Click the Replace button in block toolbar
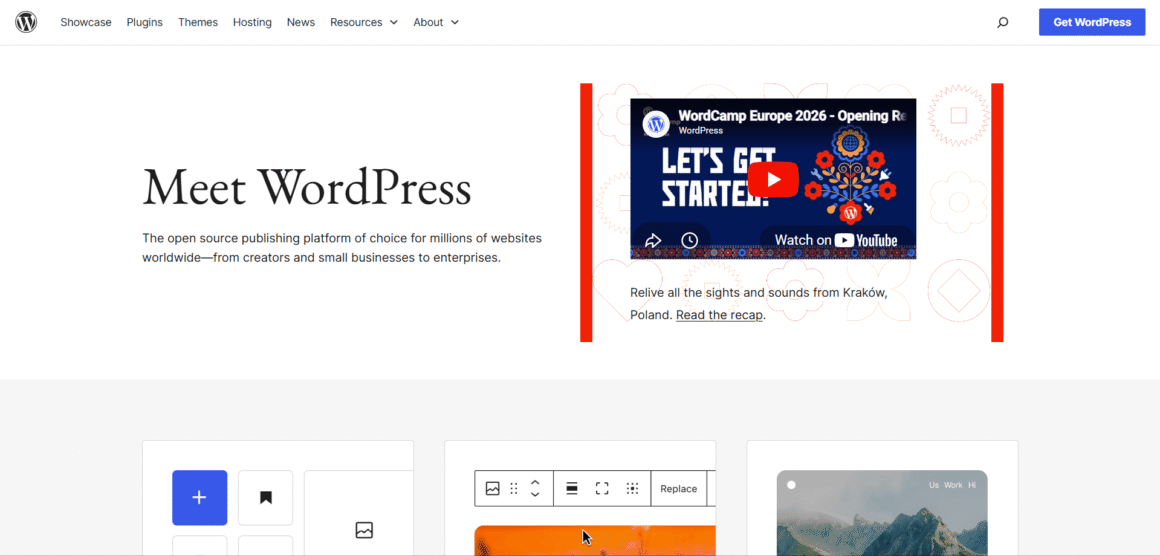Image resolution: width=1160 pixels, height=556 pixels. (x=678, y=489)
